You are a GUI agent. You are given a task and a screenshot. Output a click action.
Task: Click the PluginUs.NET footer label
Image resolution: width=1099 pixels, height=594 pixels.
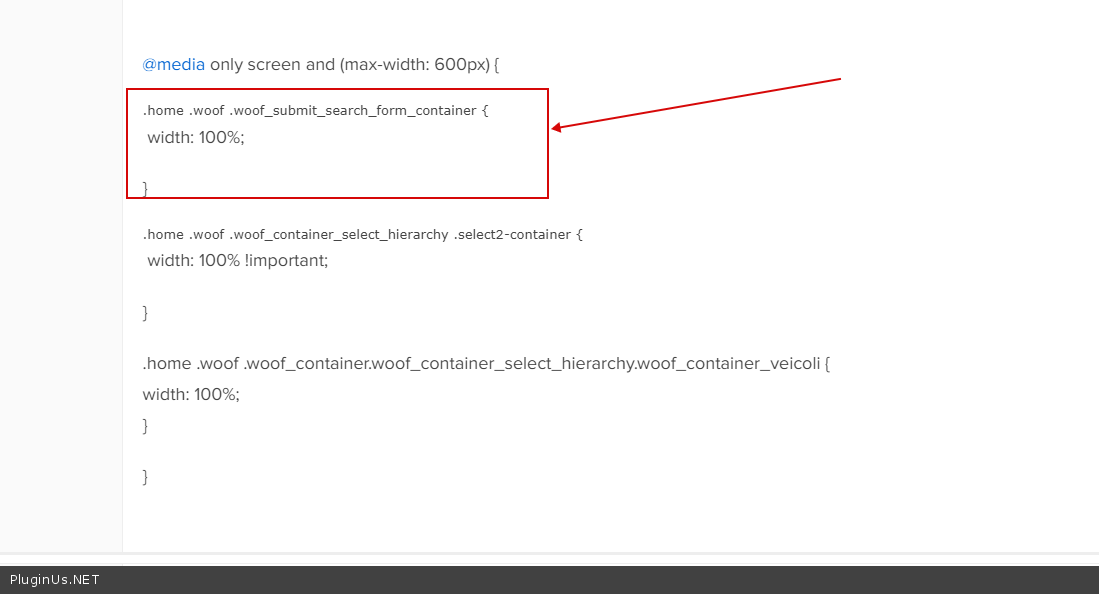point(55,580)
